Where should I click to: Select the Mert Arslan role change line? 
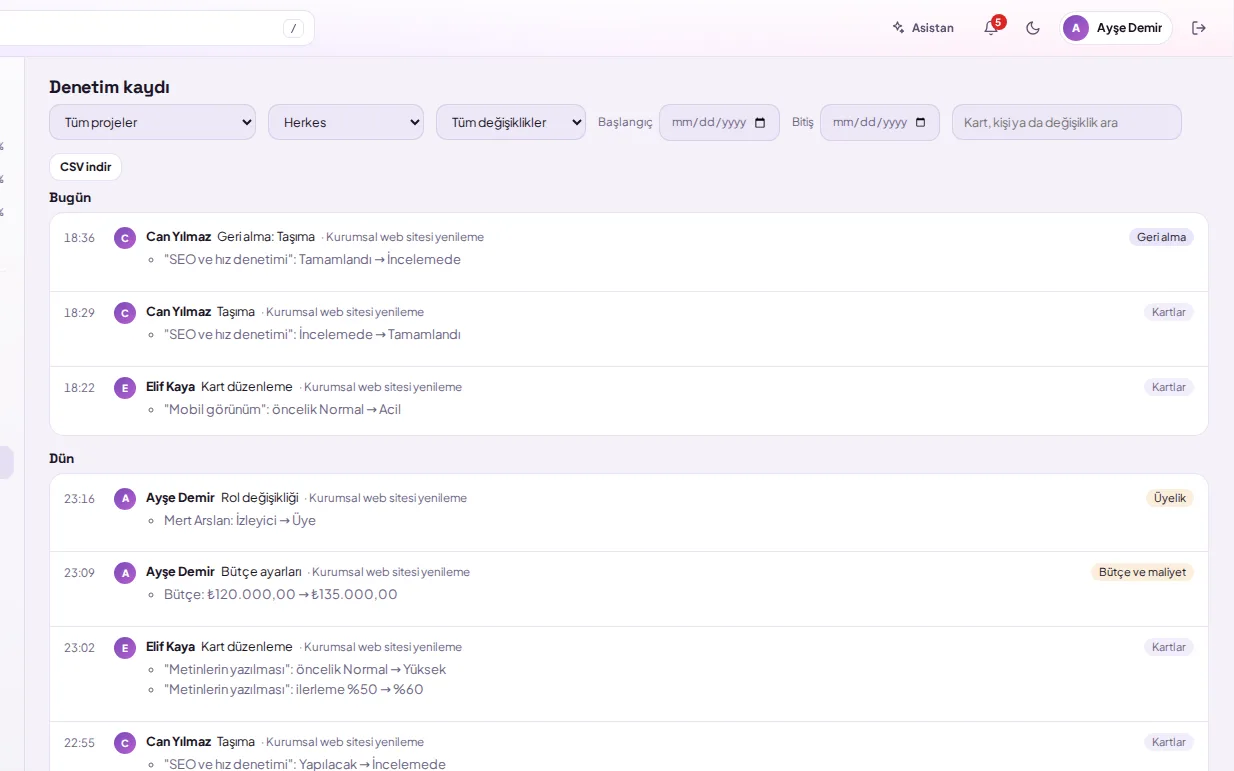pyautogui.click(x=240, y=521)
